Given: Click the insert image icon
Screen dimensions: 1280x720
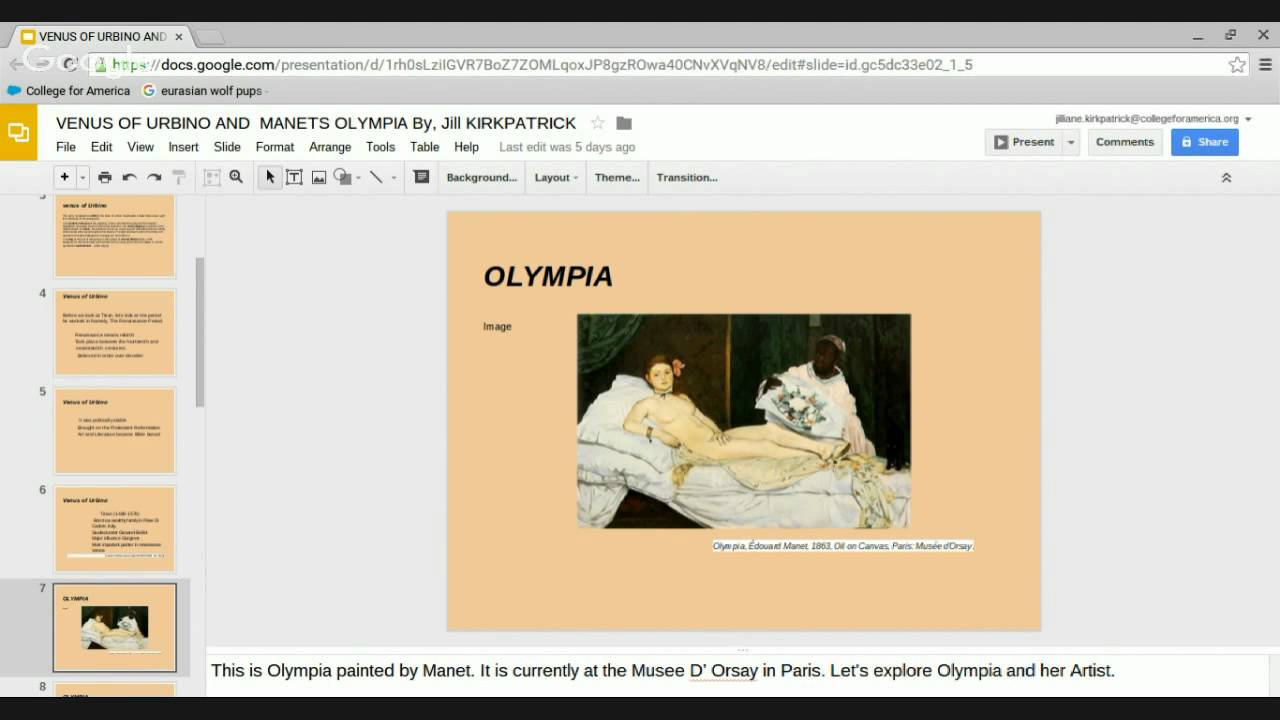Looking at the screenshot, I should (319, 177).
